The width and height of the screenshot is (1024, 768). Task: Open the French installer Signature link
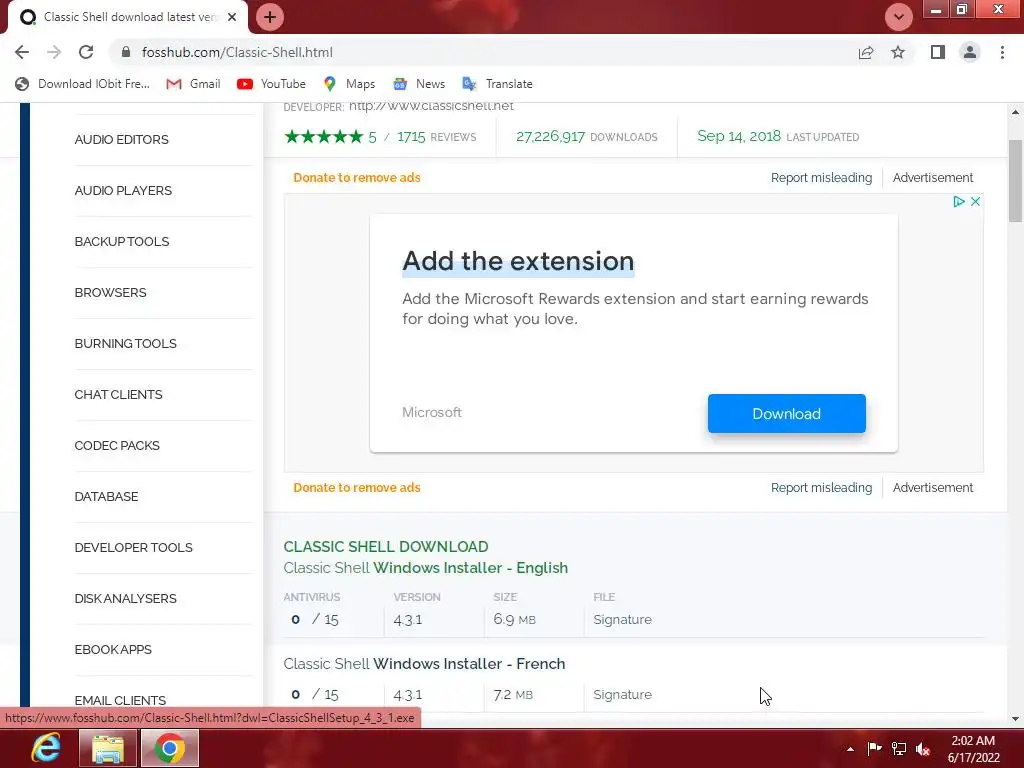tap(622, 695)
